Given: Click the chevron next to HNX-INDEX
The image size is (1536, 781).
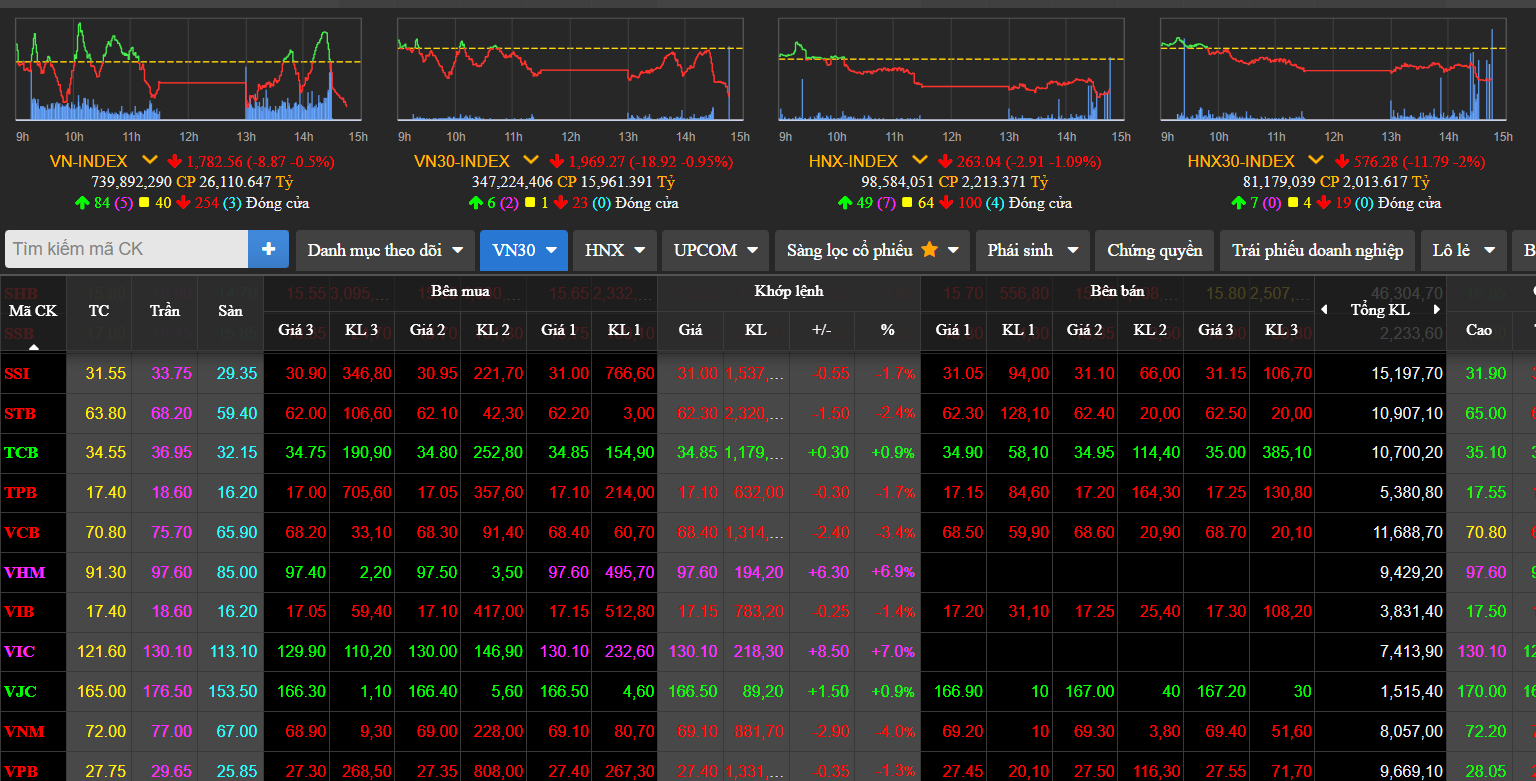Looking at the screenshot, I should coord(922,160).
